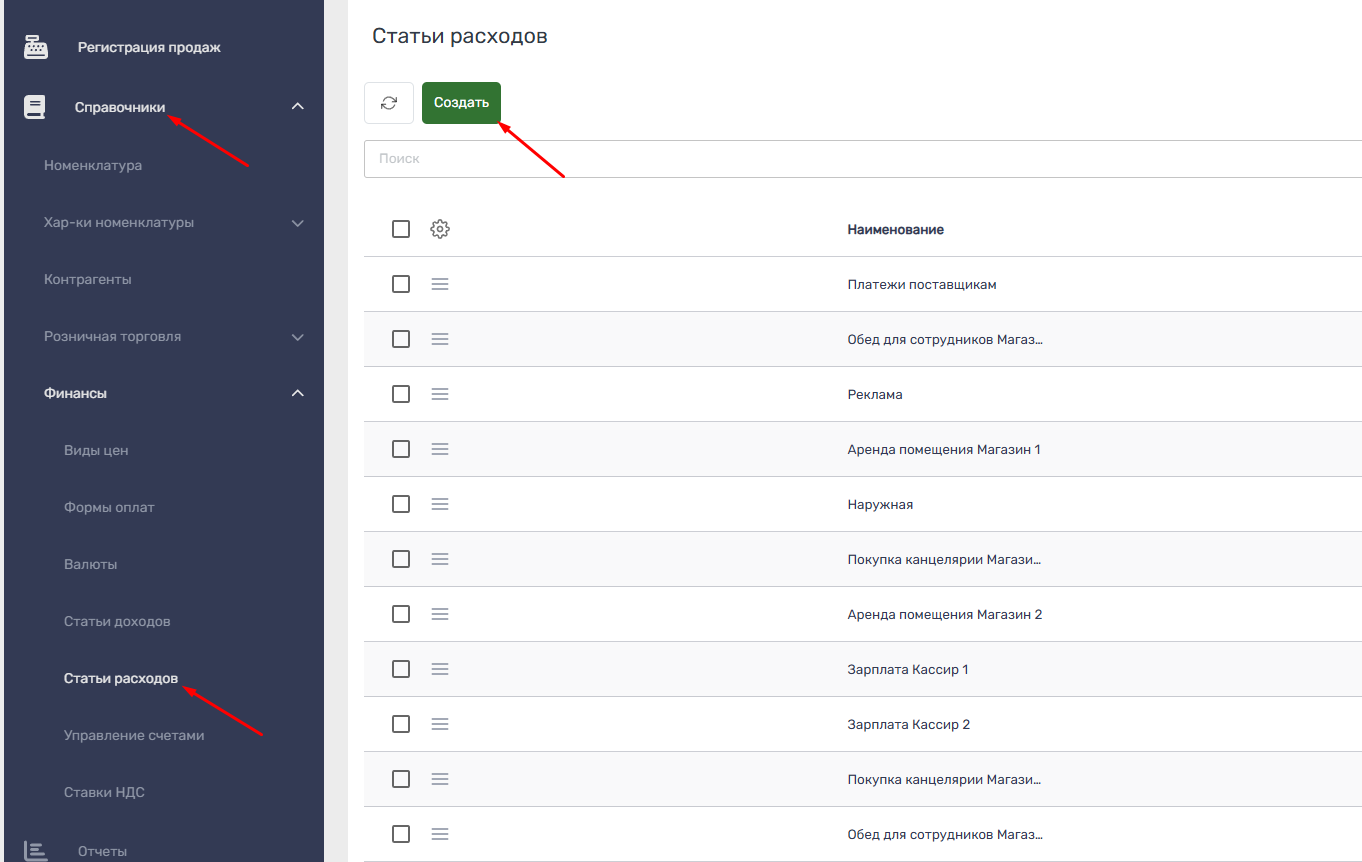Expand the Розничная торговля submenu
This screenshot has height=862, width=1362.
(297, 337)
